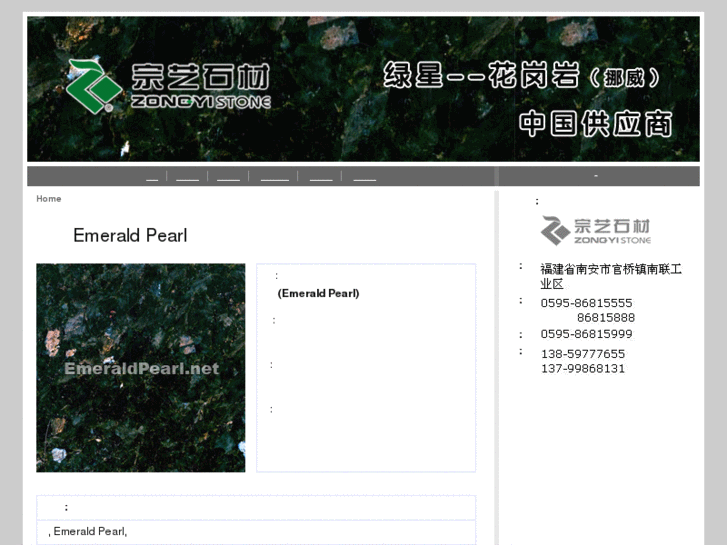Click the phone number 0595-86815555
Image resolution: width=727 pixels, height=545 pixels.
[x=586, y=303]
